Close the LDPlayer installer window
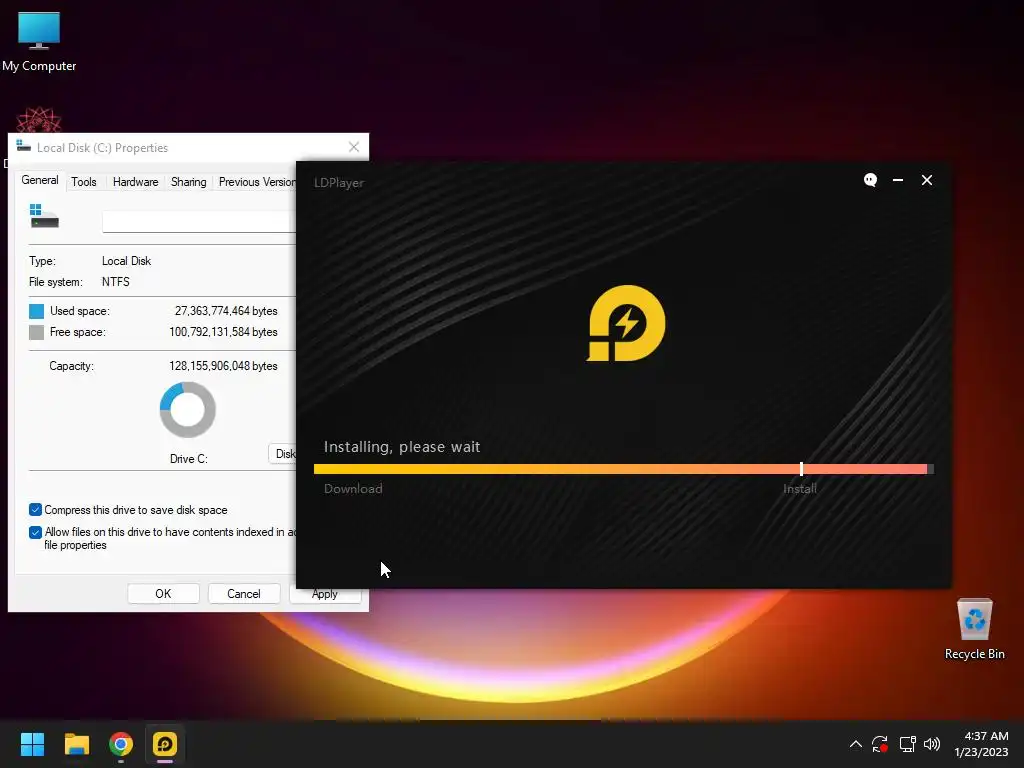1024x768 pixels. pyautogui.click(x=927, y=180)
